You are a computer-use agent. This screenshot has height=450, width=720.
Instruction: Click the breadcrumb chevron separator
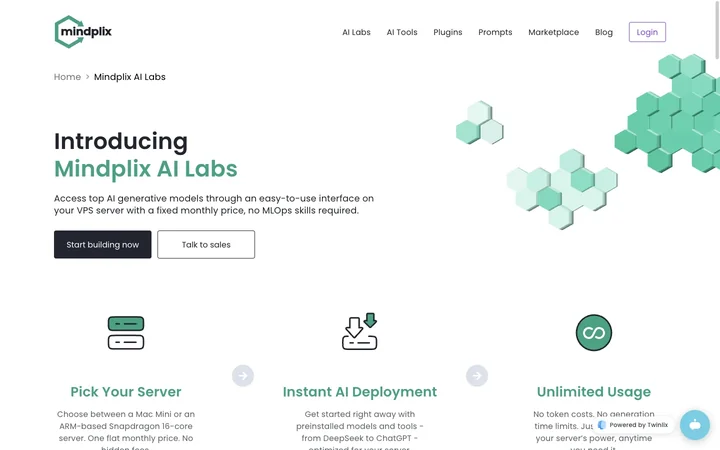(x=87, y=77)
